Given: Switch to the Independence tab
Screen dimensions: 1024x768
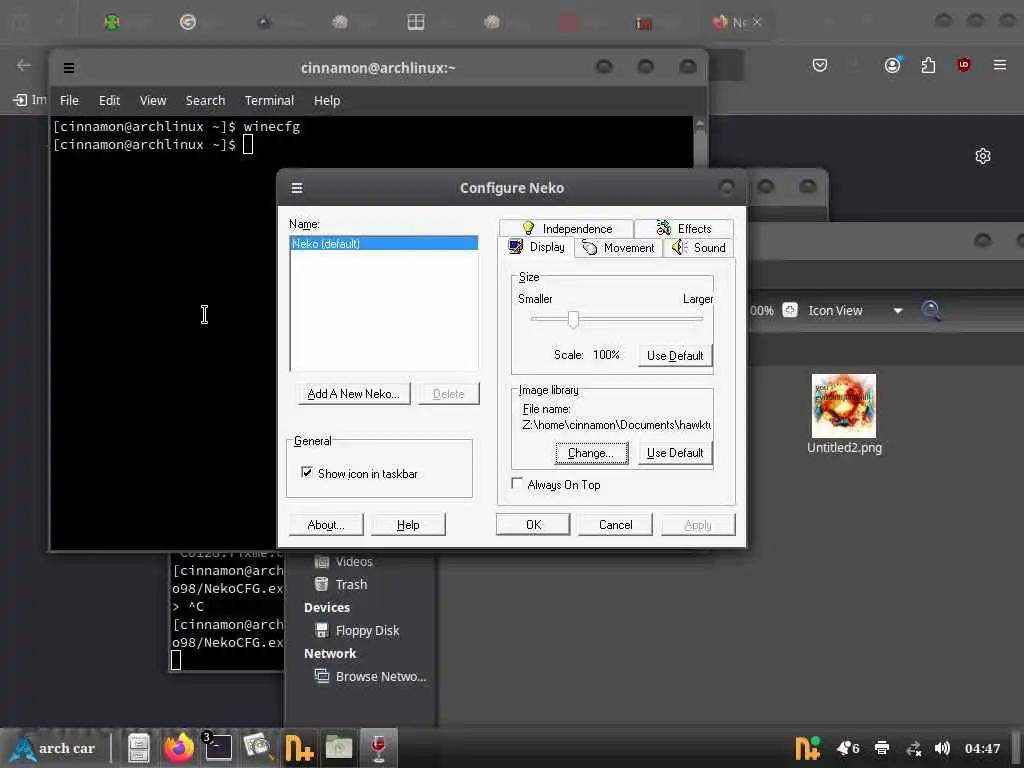Looking at the screenshot, I should pos(566,228).
